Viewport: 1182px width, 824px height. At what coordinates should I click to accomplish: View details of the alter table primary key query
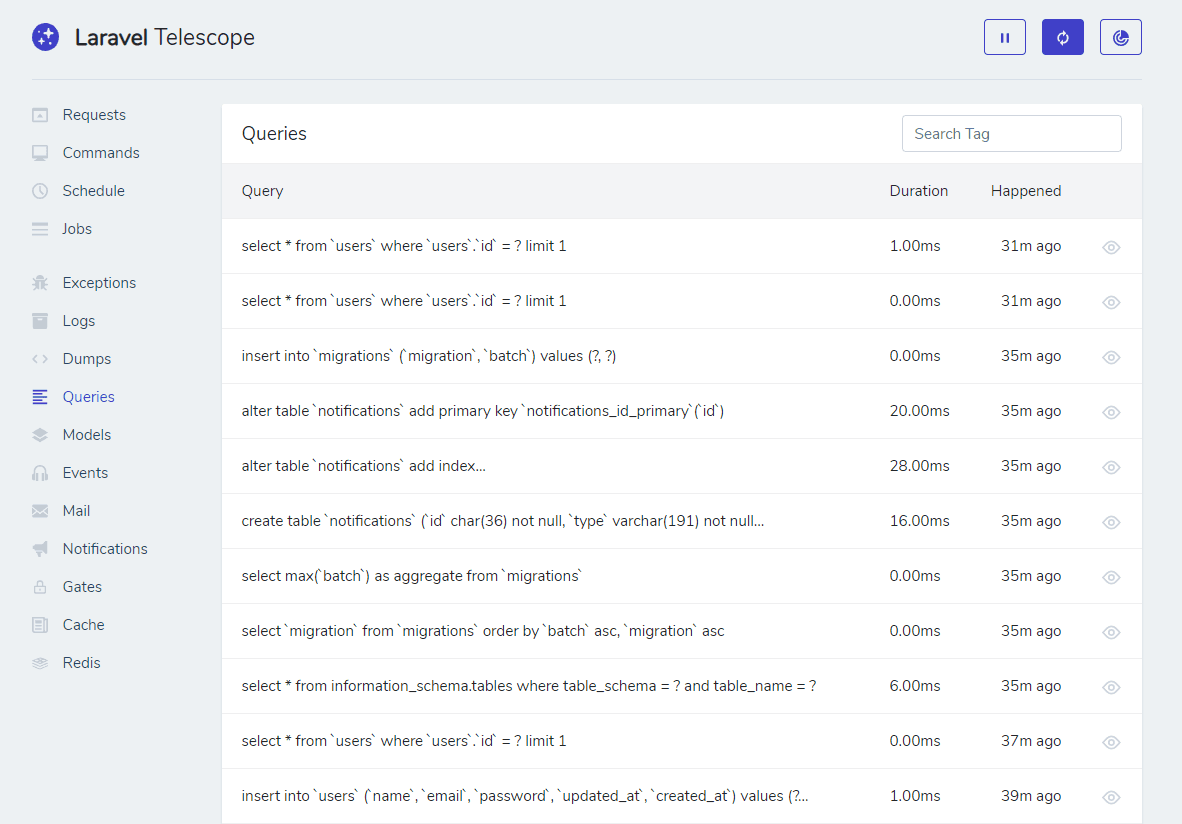tap(1111, 412)
